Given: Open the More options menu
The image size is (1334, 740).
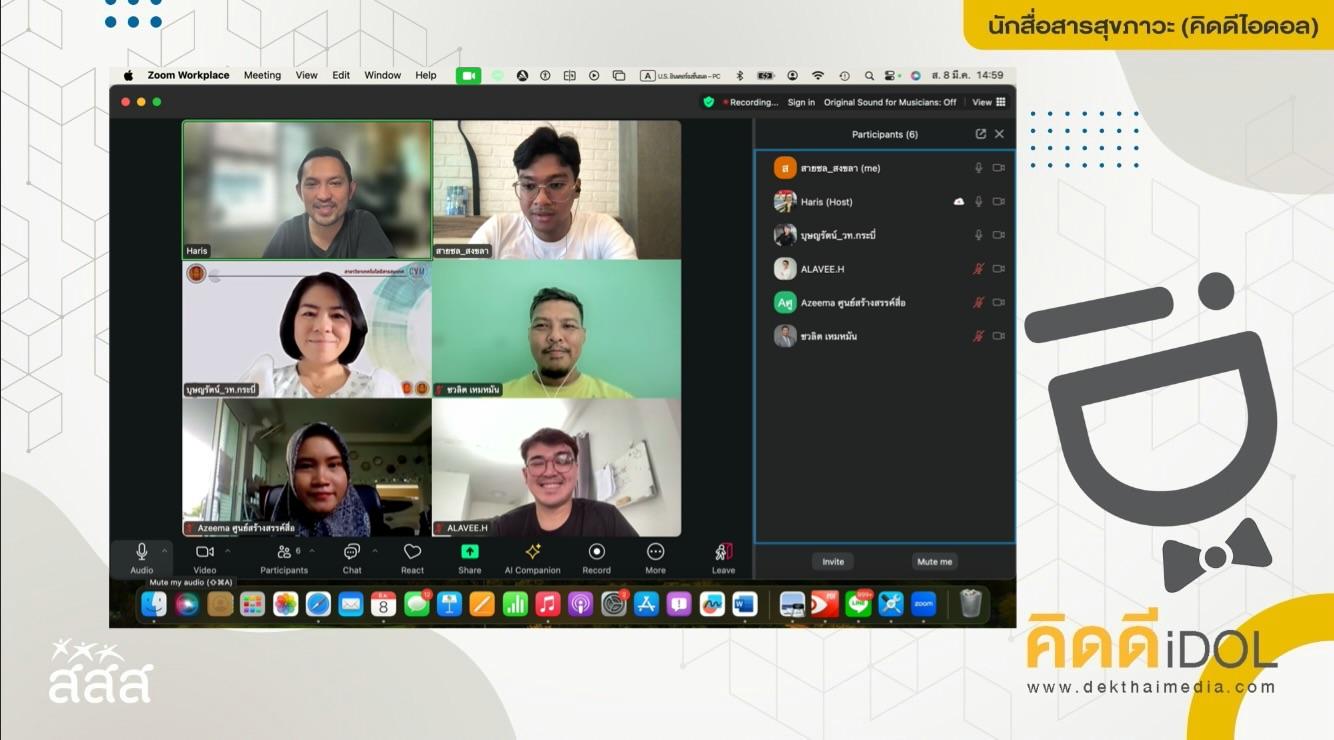Looking at the screenshot, I should 655,552.
